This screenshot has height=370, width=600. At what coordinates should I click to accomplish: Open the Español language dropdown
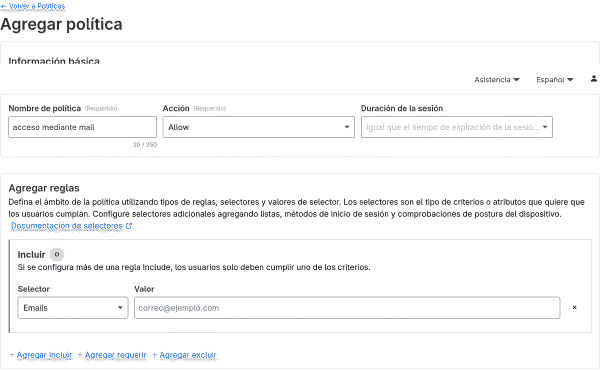(554, 80)
